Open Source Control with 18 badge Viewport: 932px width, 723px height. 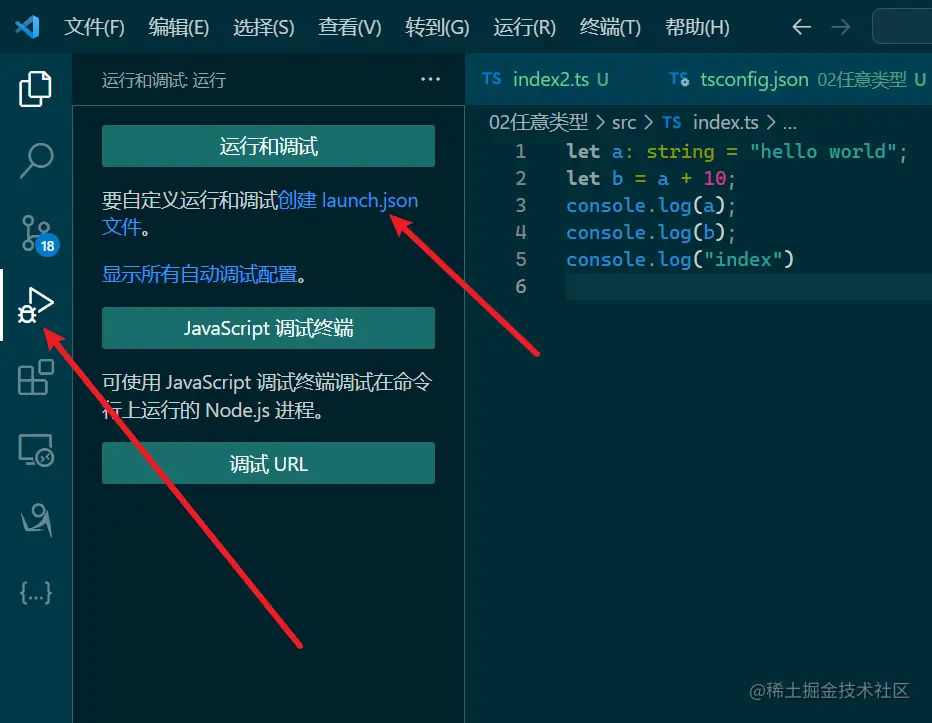click(39, 234)
